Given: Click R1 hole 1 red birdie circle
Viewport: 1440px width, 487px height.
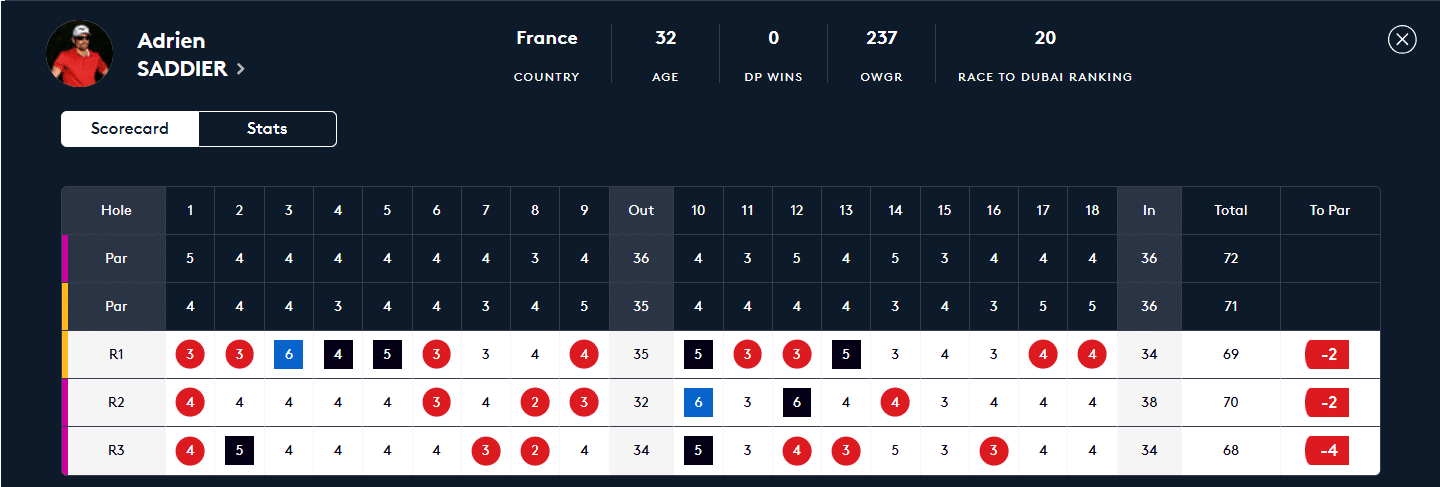Looking at the screenshot, I should [190, 354].
